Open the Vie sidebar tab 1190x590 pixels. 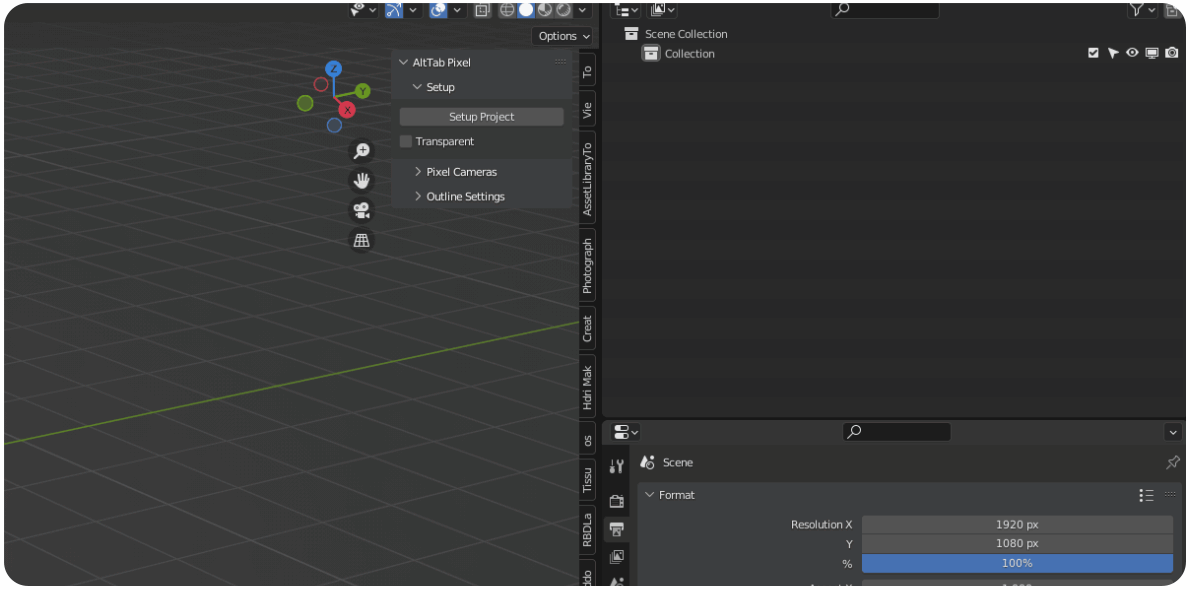587,109
